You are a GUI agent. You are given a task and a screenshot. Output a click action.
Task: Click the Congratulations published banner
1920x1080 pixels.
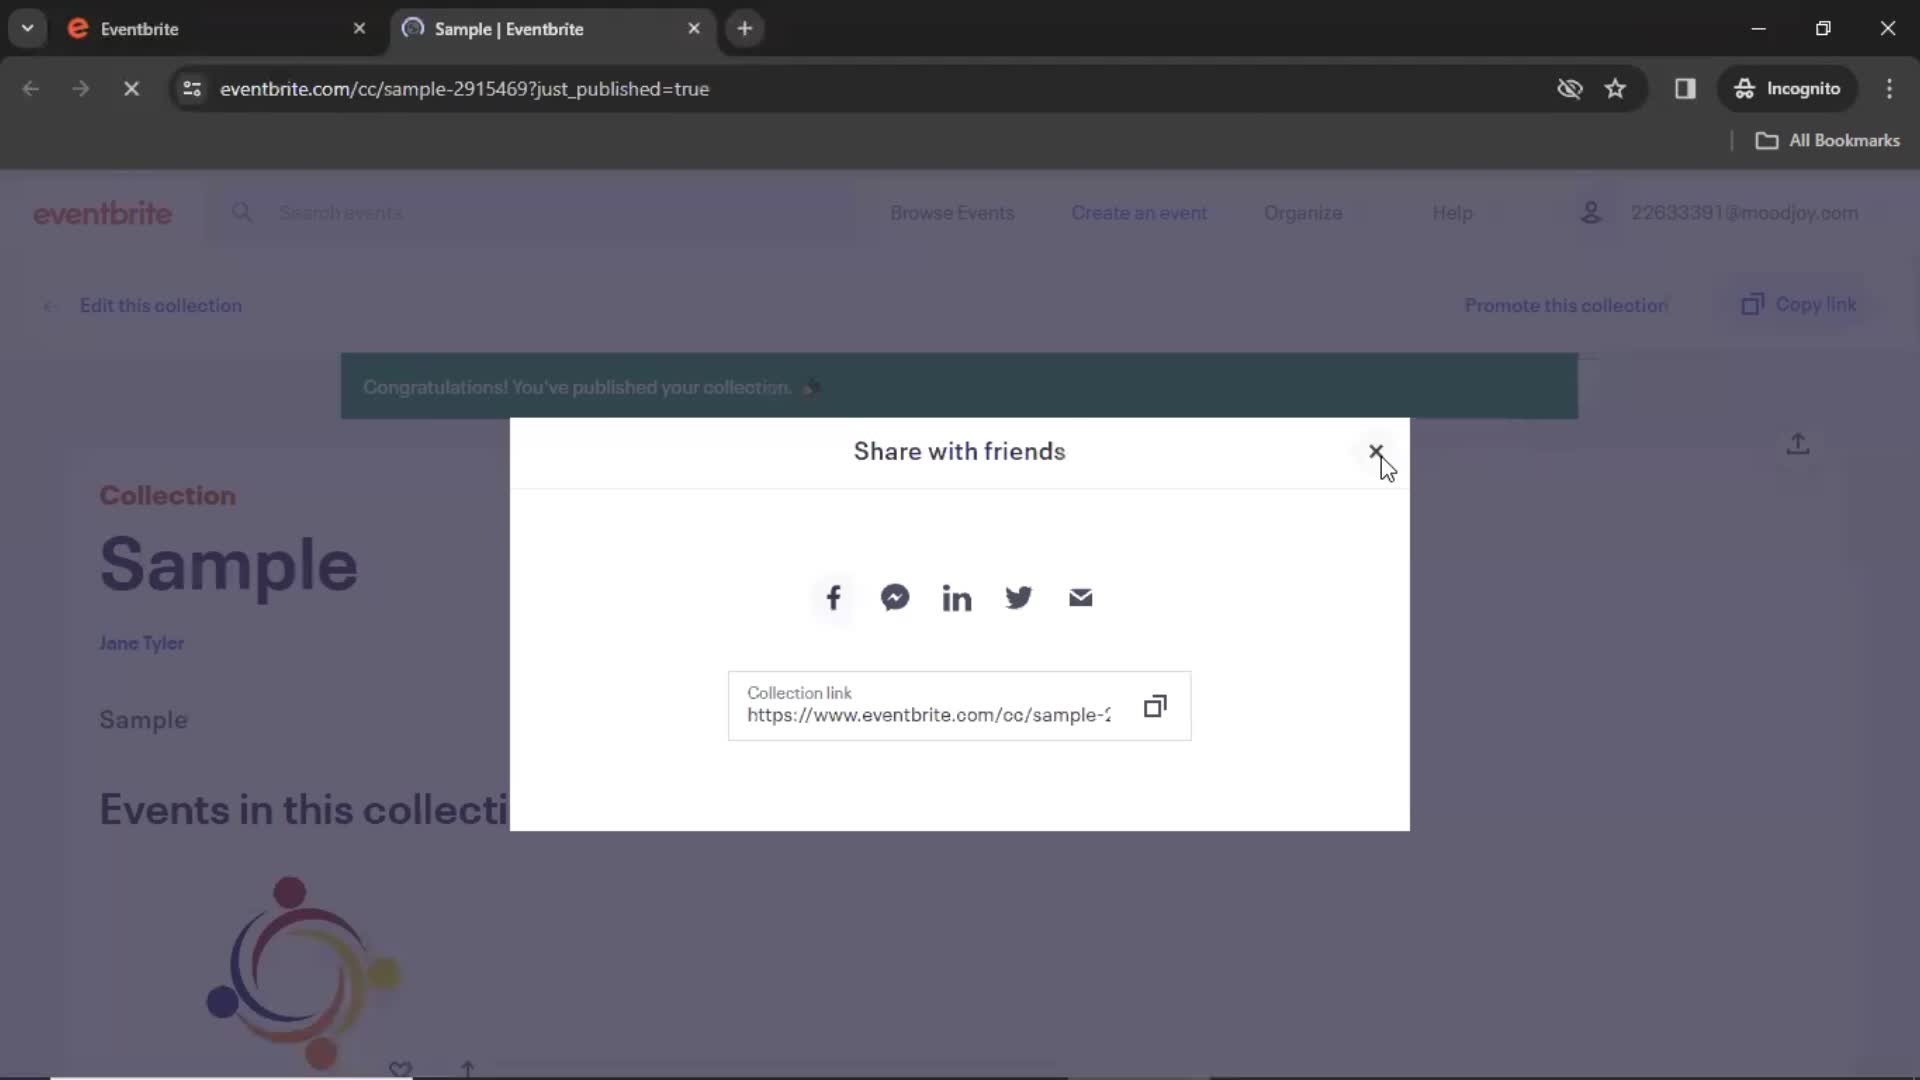[x=959, y=386]
